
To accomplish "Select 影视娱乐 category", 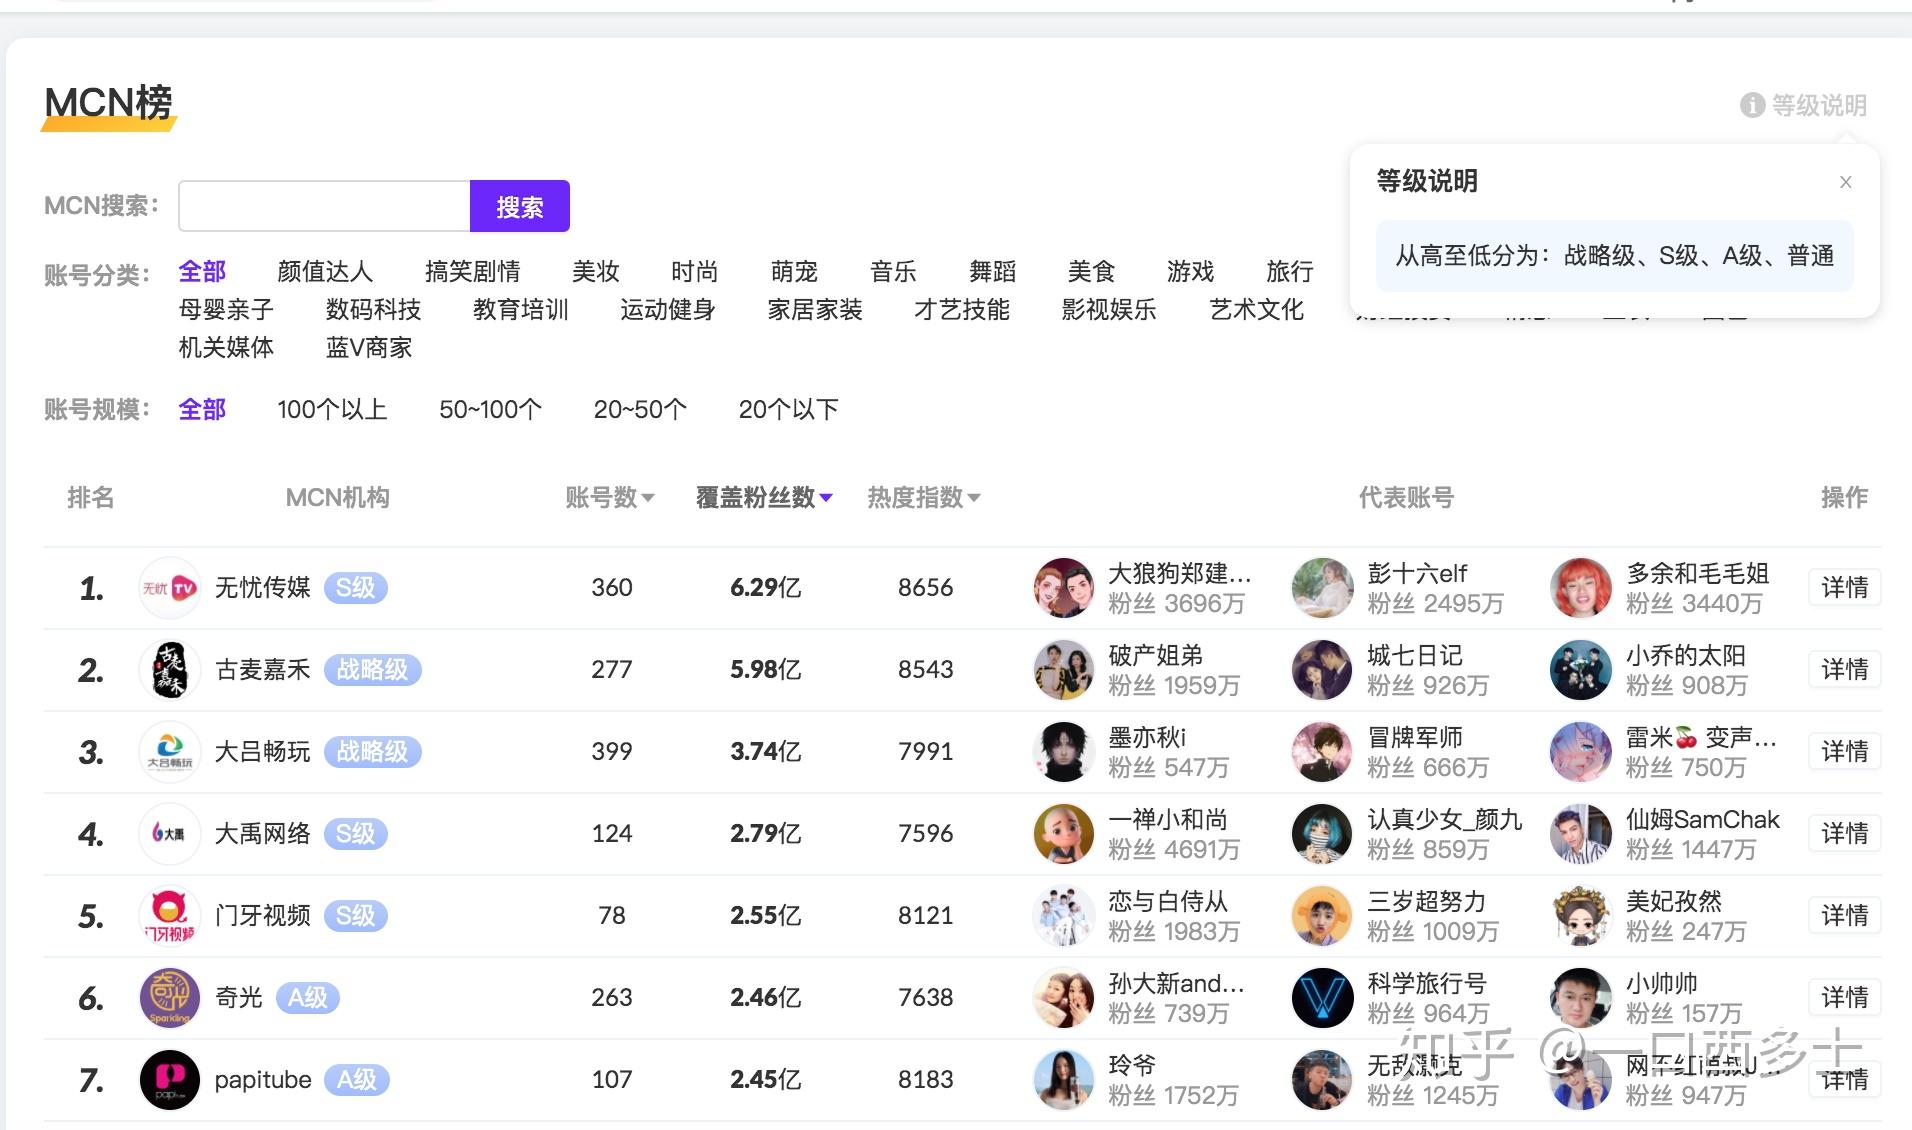I will (1109, 309).
